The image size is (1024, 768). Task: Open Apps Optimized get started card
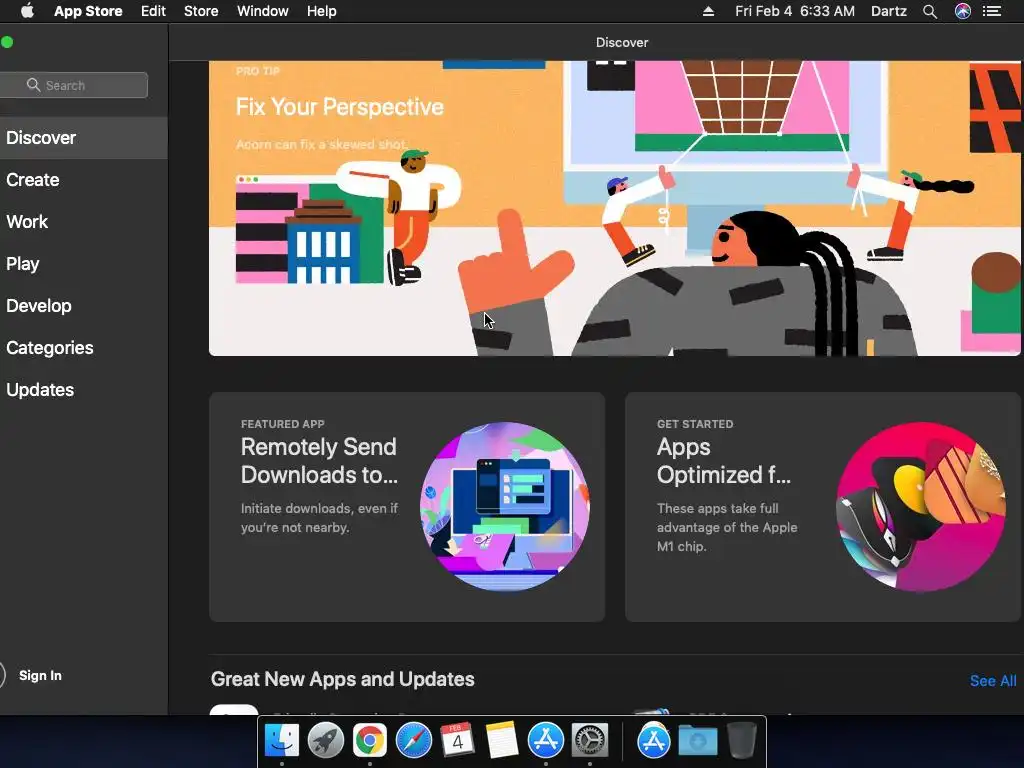pos(823,507)
